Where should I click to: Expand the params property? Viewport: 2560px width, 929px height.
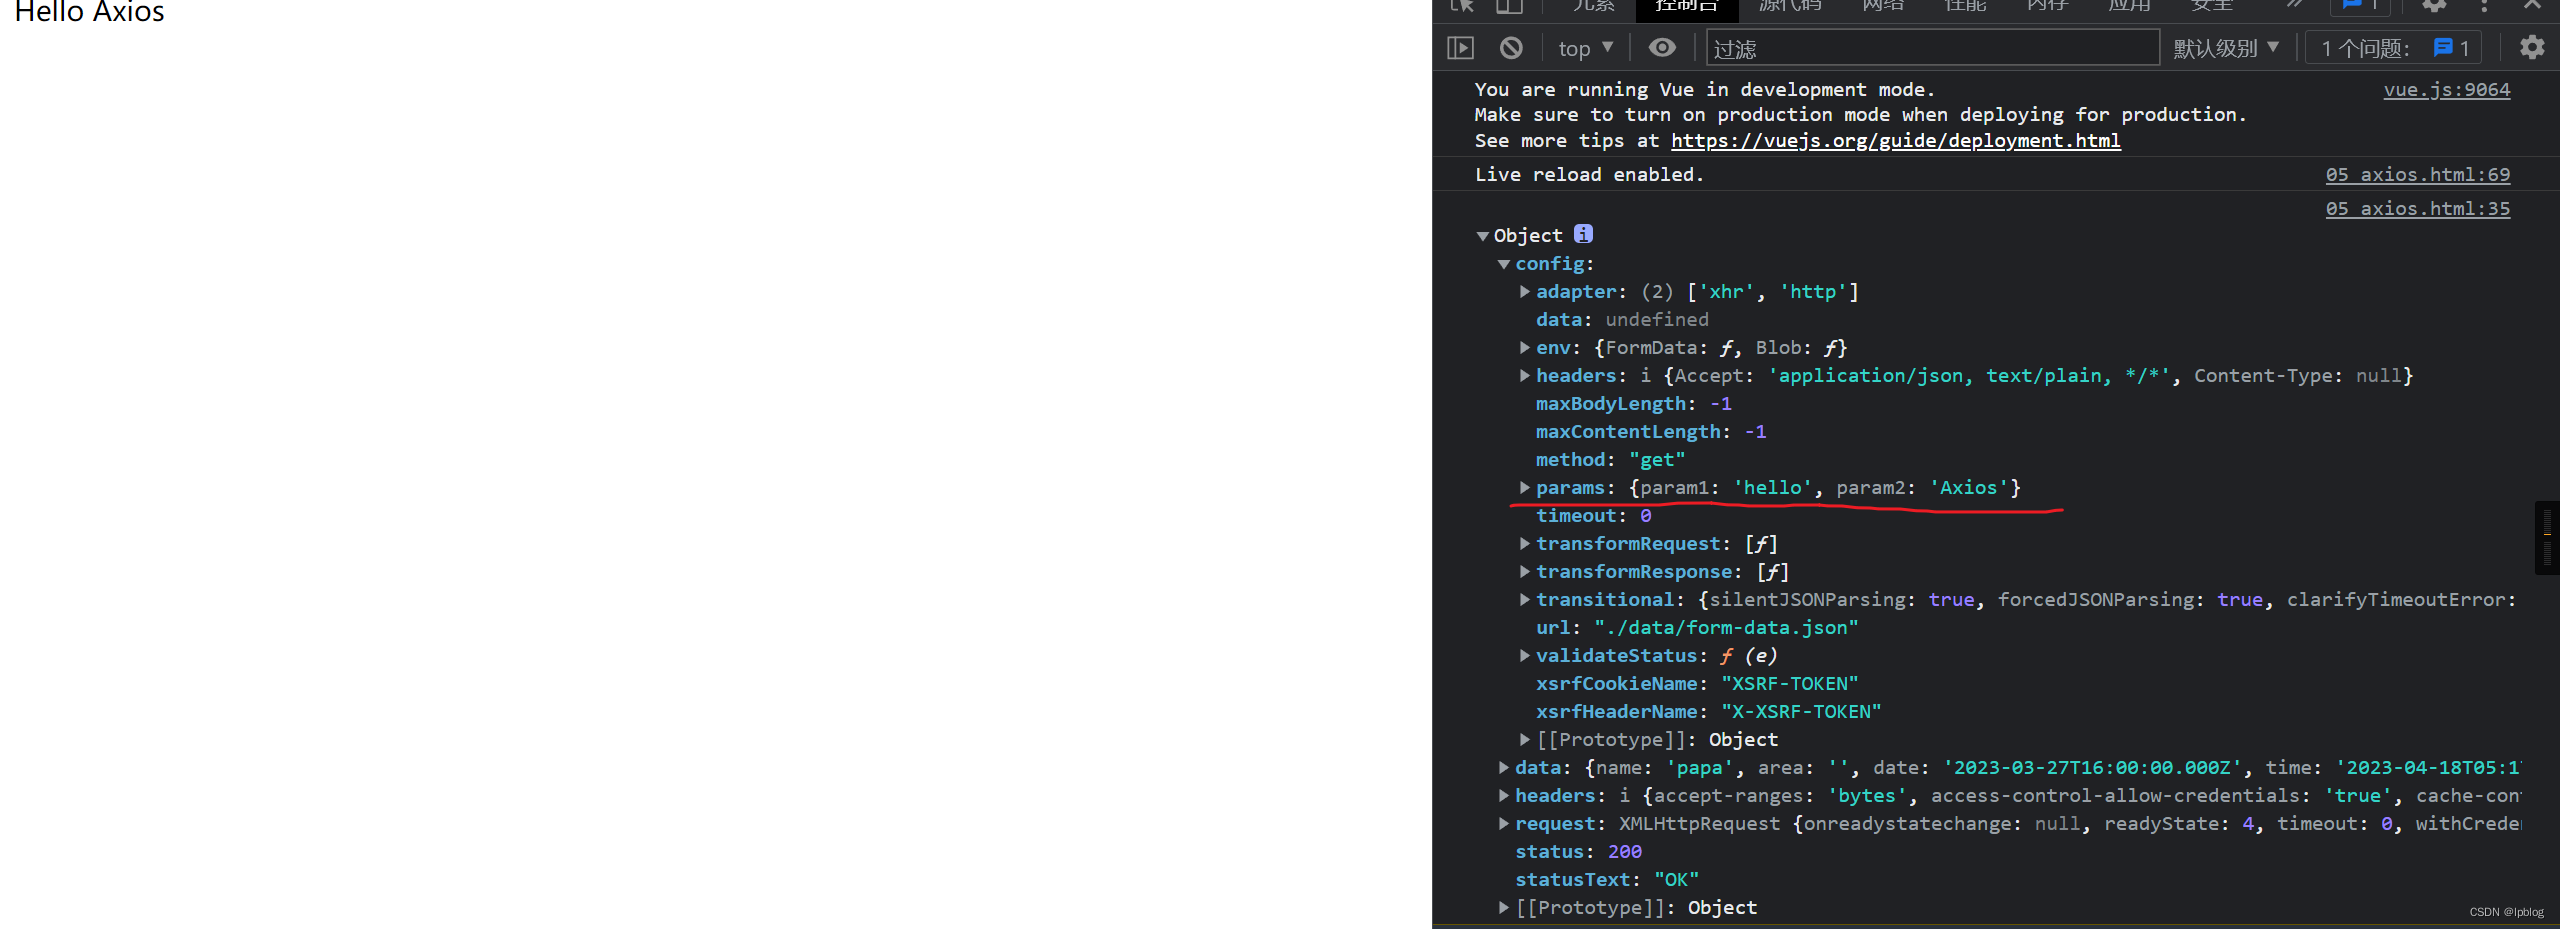coord(1525,487)
